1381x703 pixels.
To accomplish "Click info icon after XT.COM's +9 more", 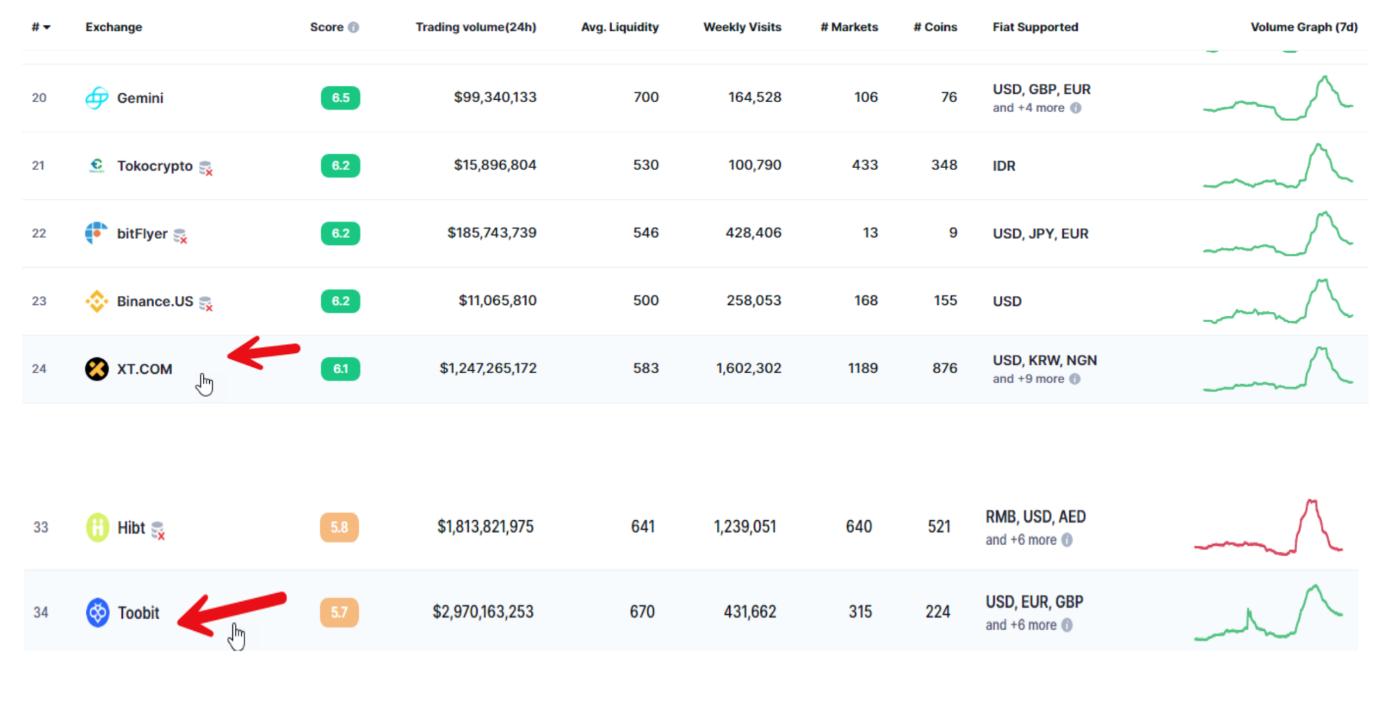I will [x=1075, y=379].
